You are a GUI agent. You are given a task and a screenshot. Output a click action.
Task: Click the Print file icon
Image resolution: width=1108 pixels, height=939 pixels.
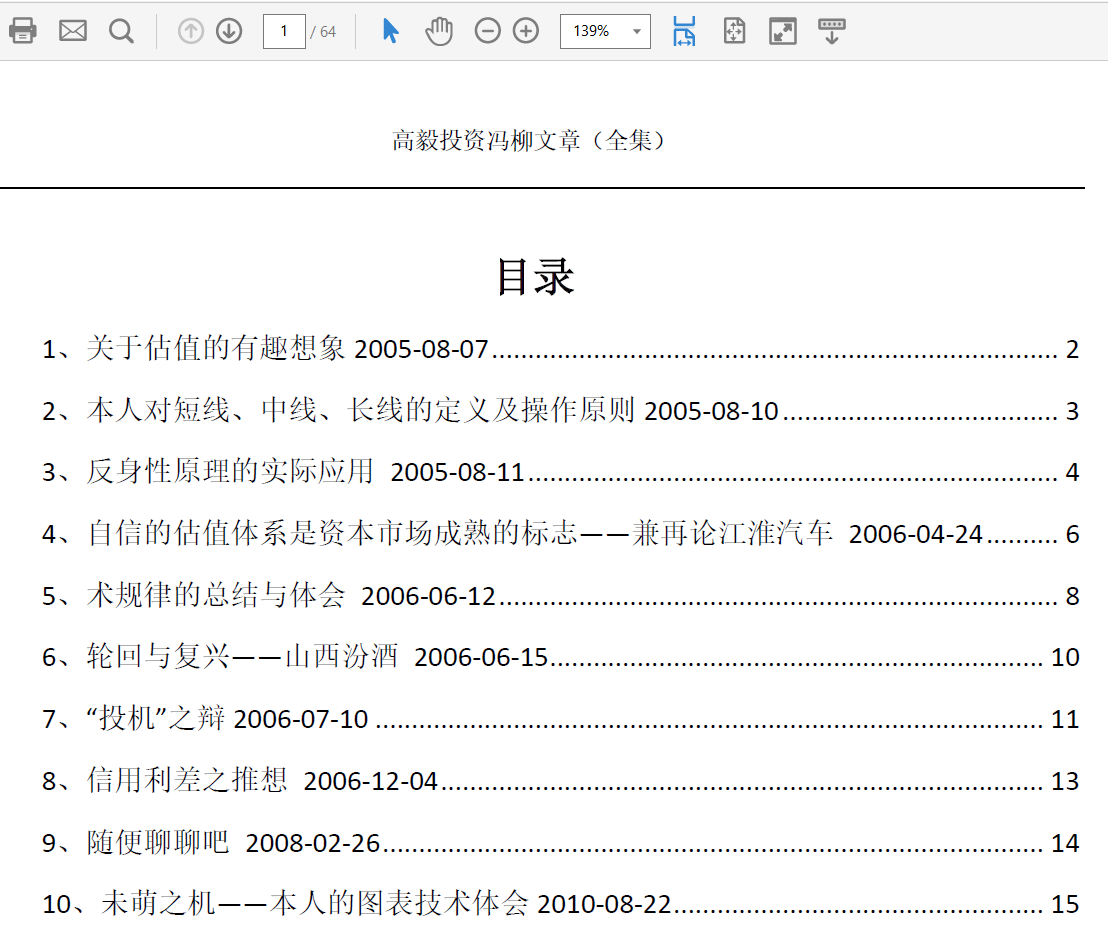click(x=23, y=31)
